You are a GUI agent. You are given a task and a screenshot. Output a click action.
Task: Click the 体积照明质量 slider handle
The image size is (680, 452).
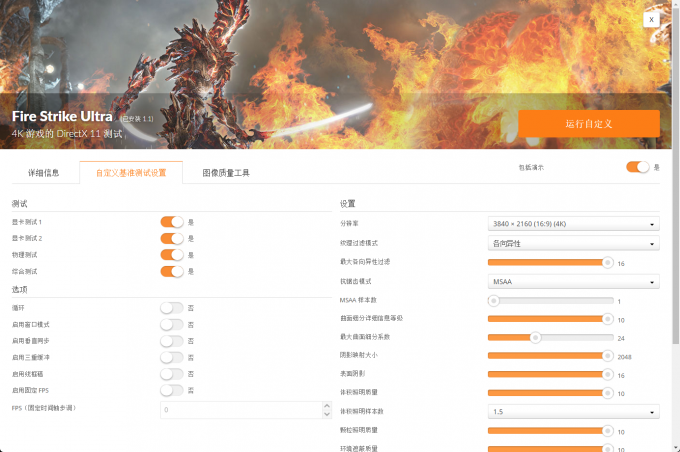pyautogui.click(x=608, y=393)
